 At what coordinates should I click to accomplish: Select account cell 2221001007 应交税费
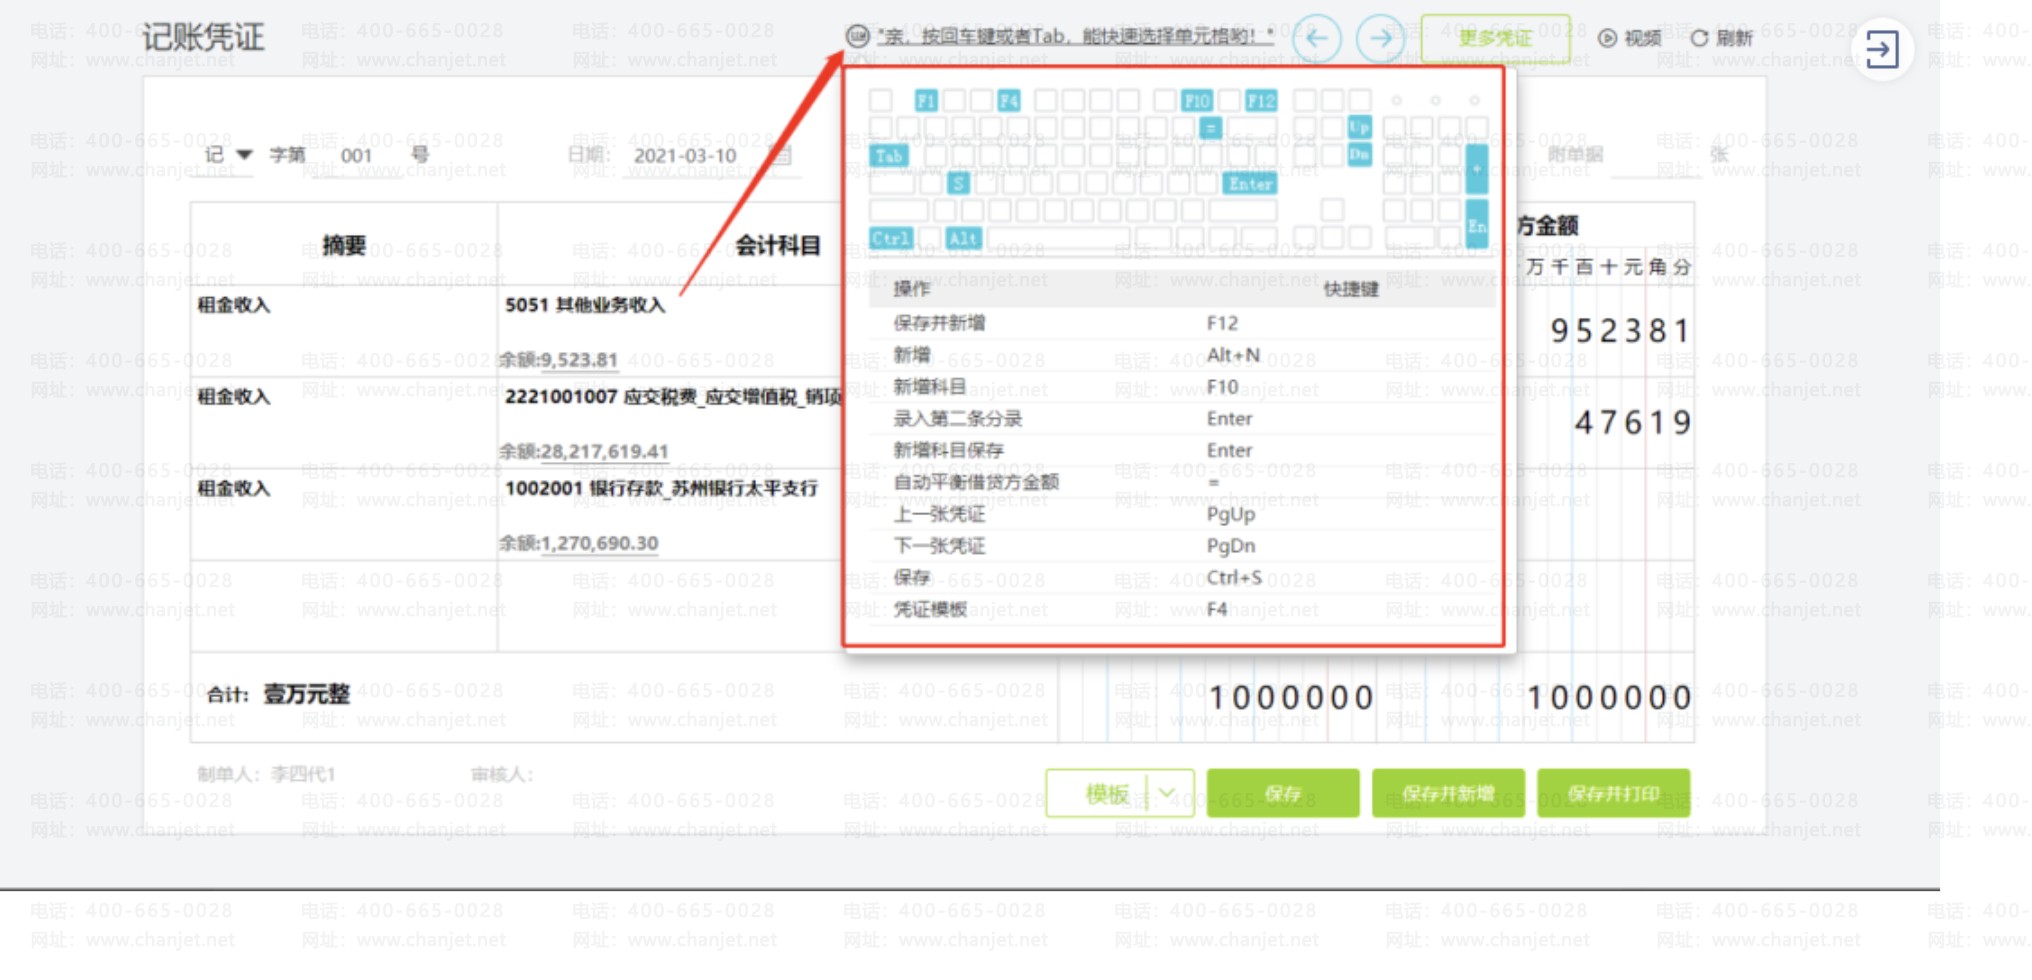[673, 397]
